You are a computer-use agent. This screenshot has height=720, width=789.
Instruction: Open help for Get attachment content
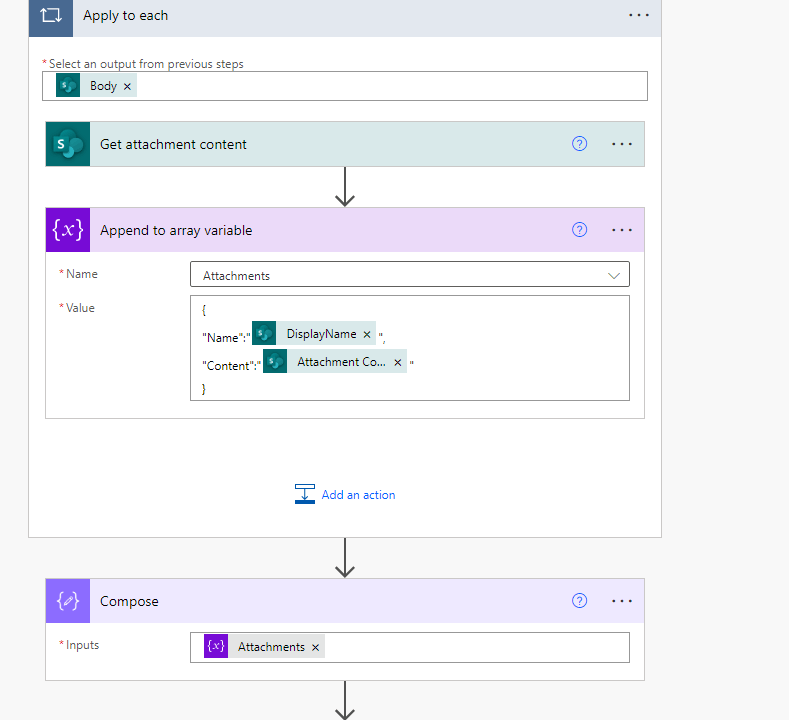point(579,144)
